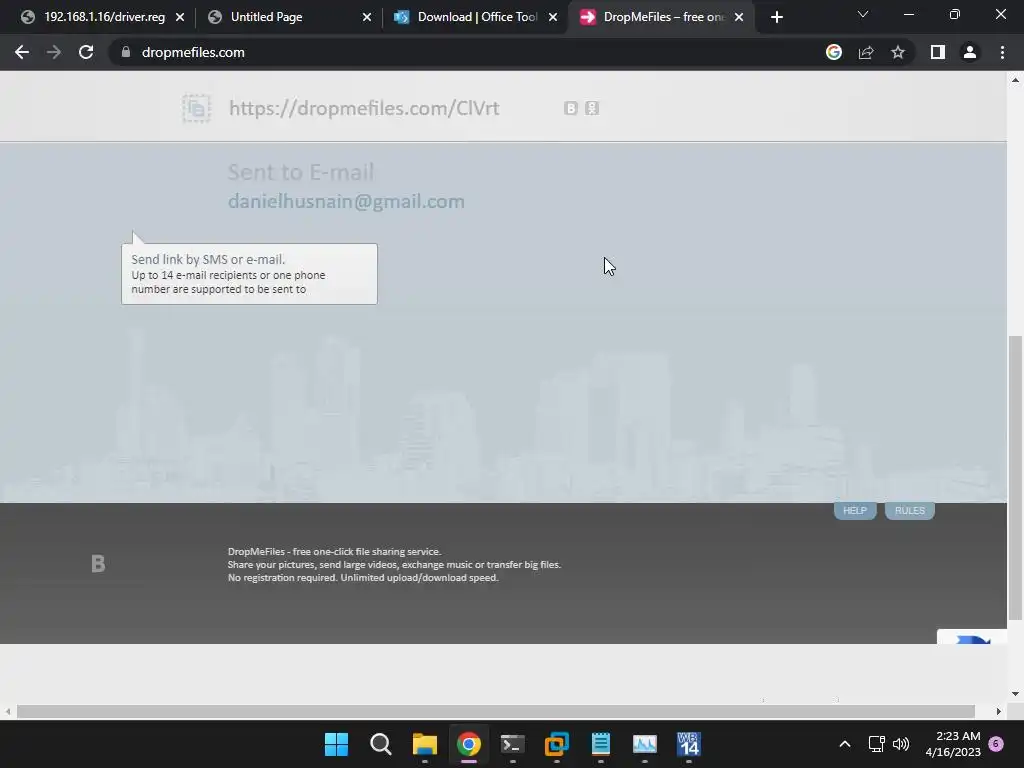Image resolution: width=1024 pixels, height=768 pixels.
Task: Bookmark this page with the star icon
Action: pyautogui.click(x=898, y=52)
